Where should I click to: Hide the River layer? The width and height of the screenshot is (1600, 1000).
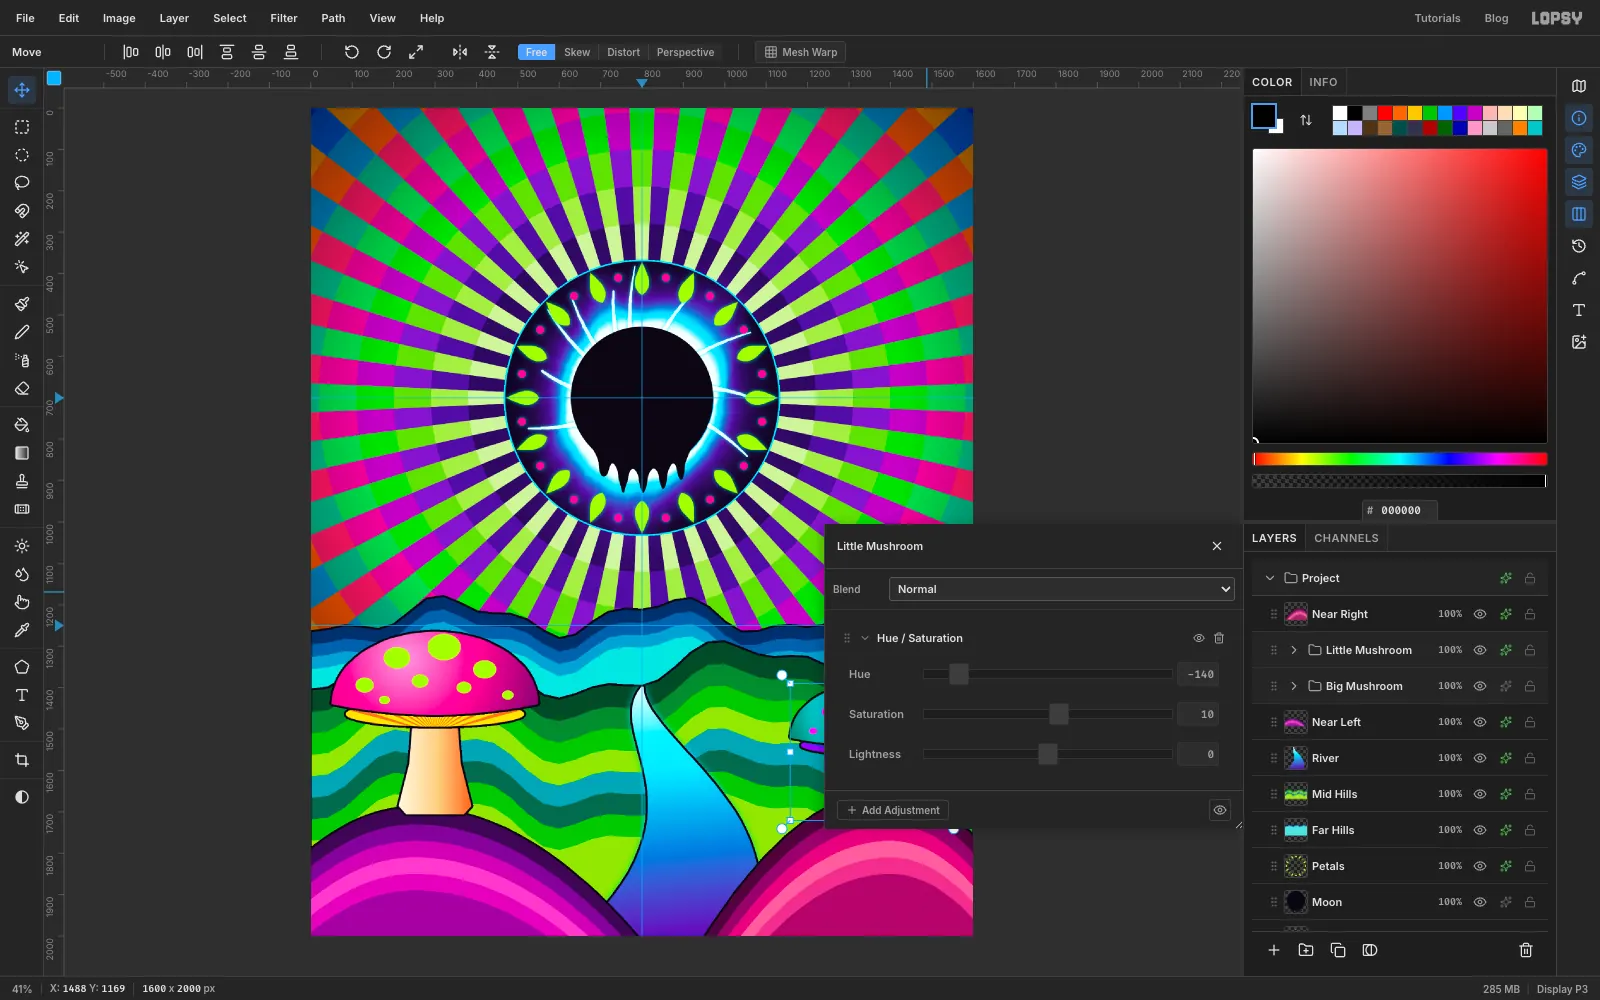1480,758
